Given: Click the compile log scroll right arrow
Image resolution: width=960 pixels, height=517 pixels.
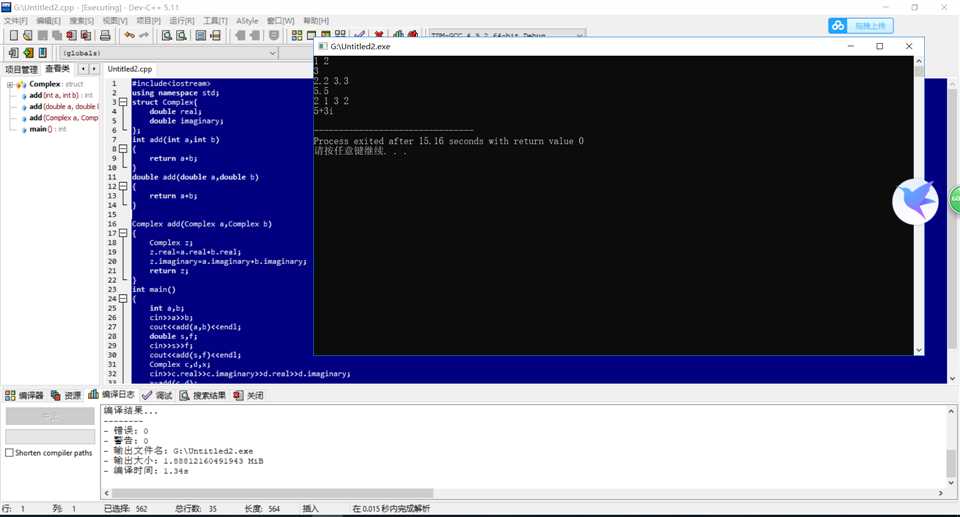Looking at the screenshot, I should coord(941,493).
